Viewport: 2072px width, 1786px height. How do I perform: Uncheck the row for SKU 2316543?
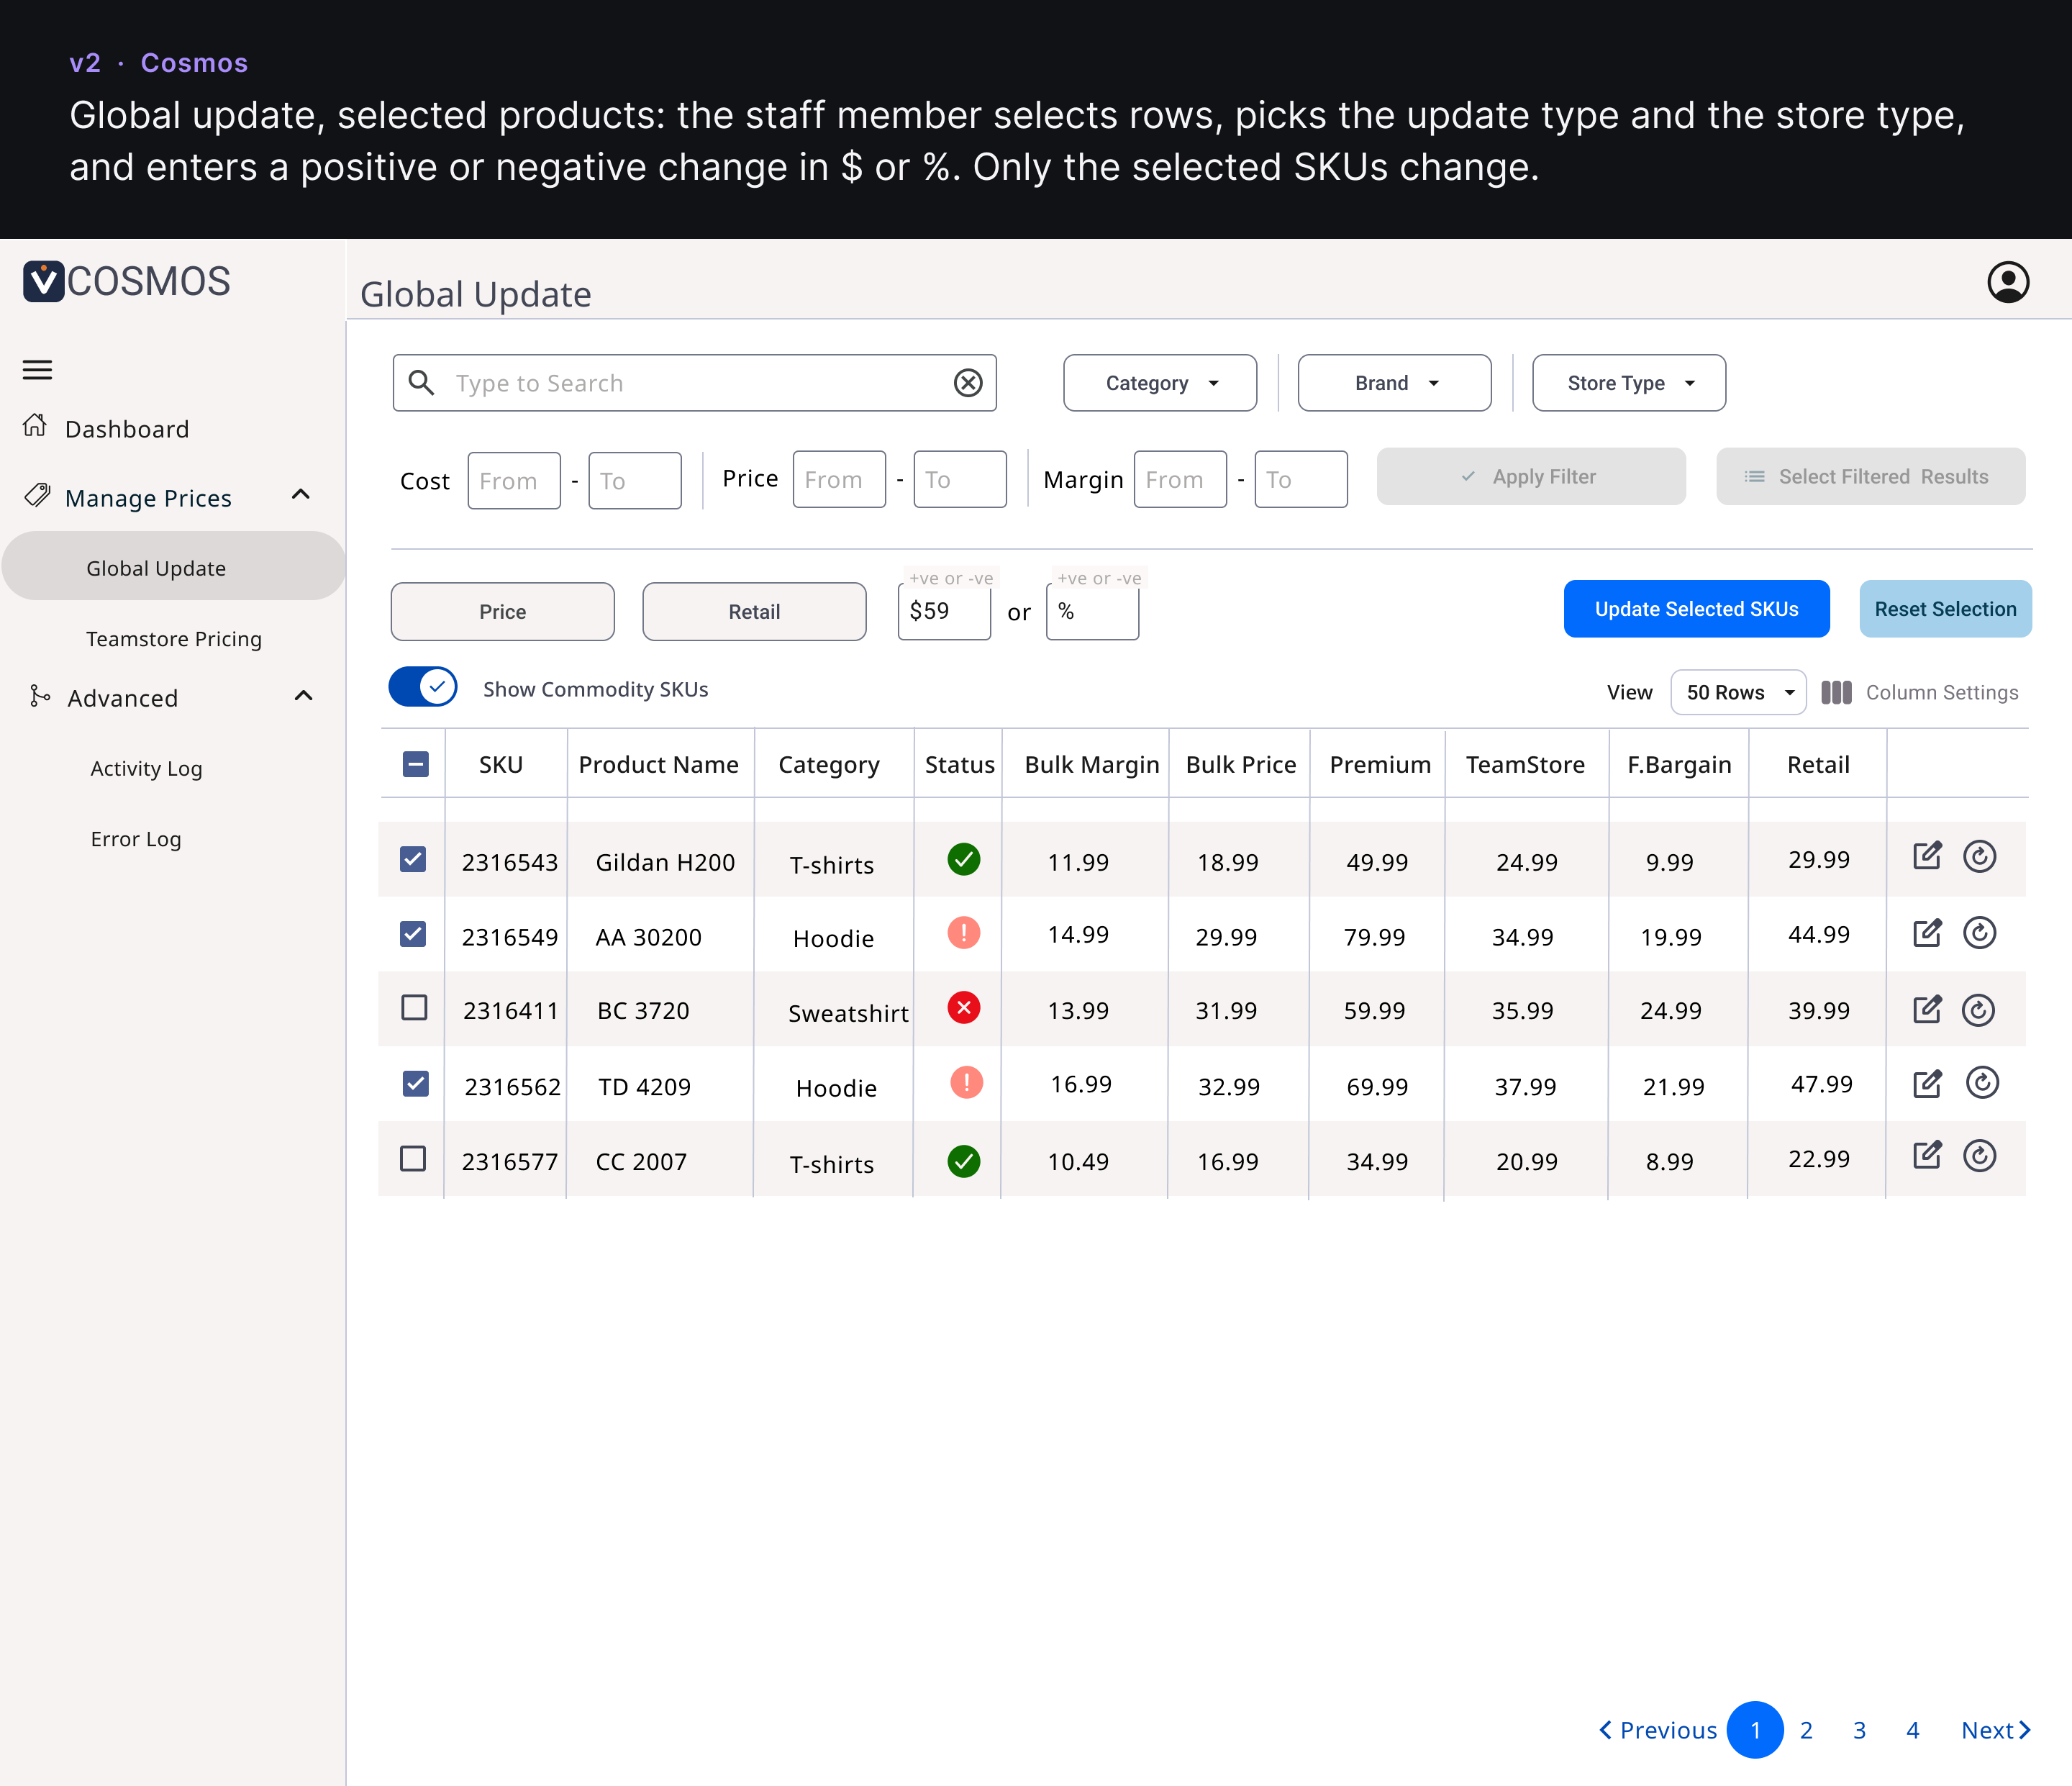pos(413,859)
